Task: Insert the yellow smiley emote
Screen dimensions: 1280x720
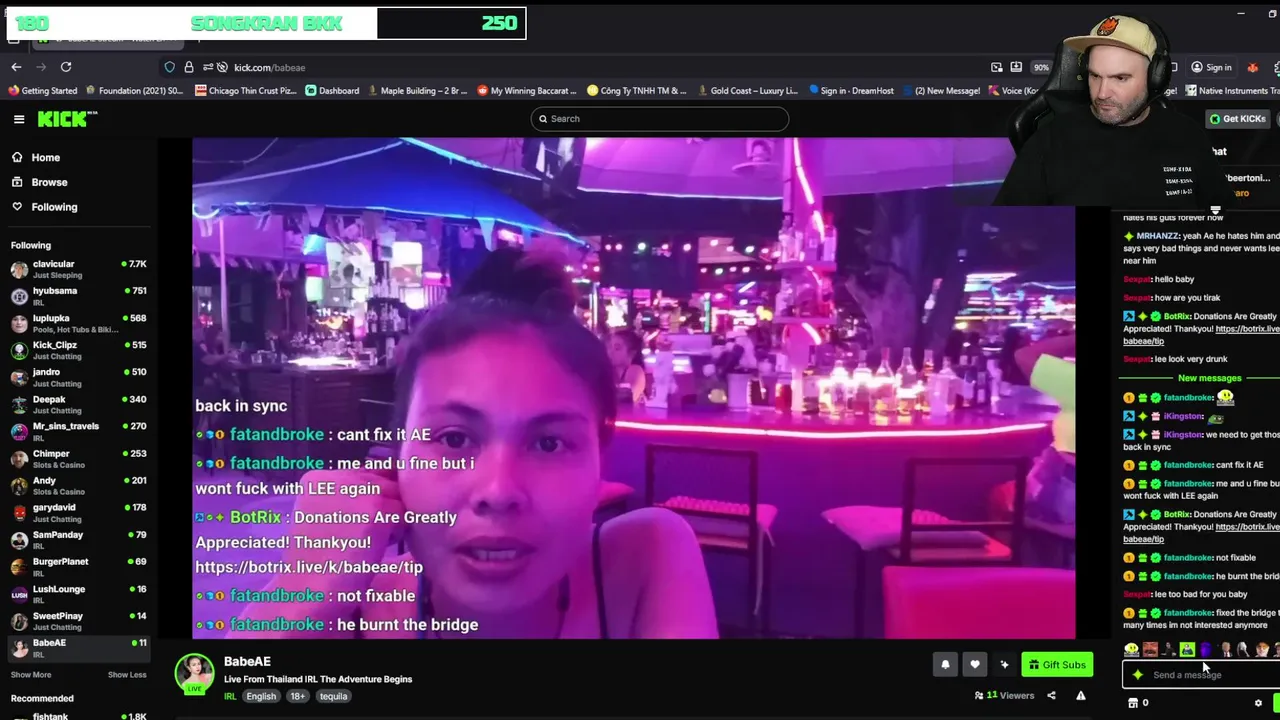Action: point(1131,650)
